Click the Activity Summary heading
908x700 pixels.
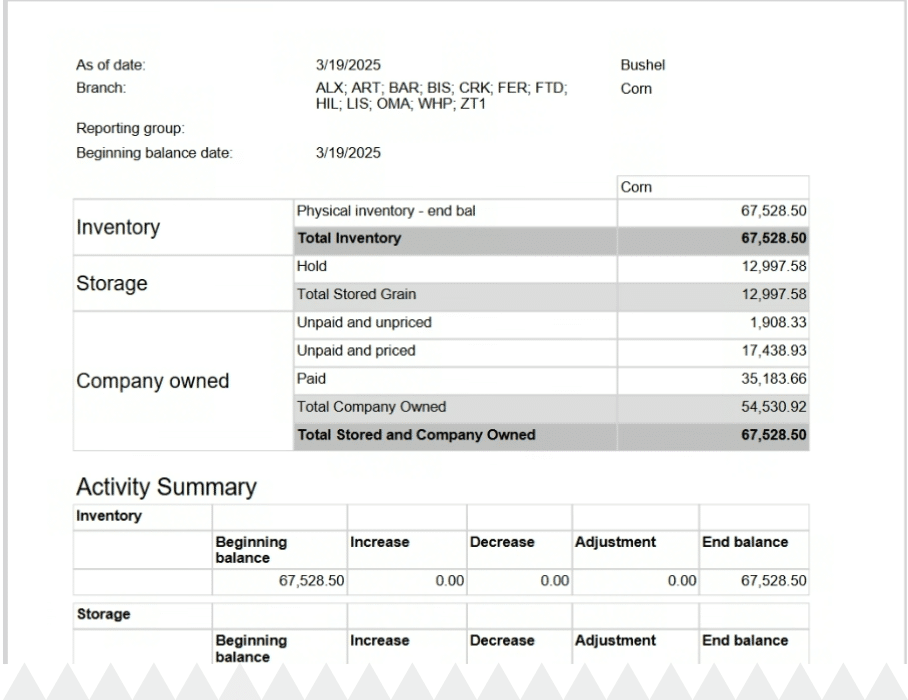point(166,487)
